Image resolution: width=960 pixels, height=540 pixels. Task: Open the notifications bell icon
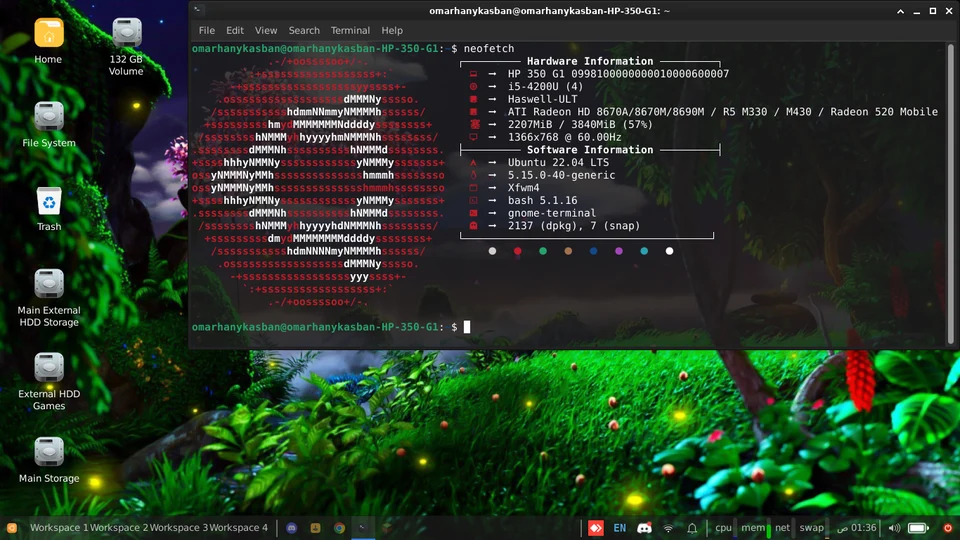click(692, 528)
